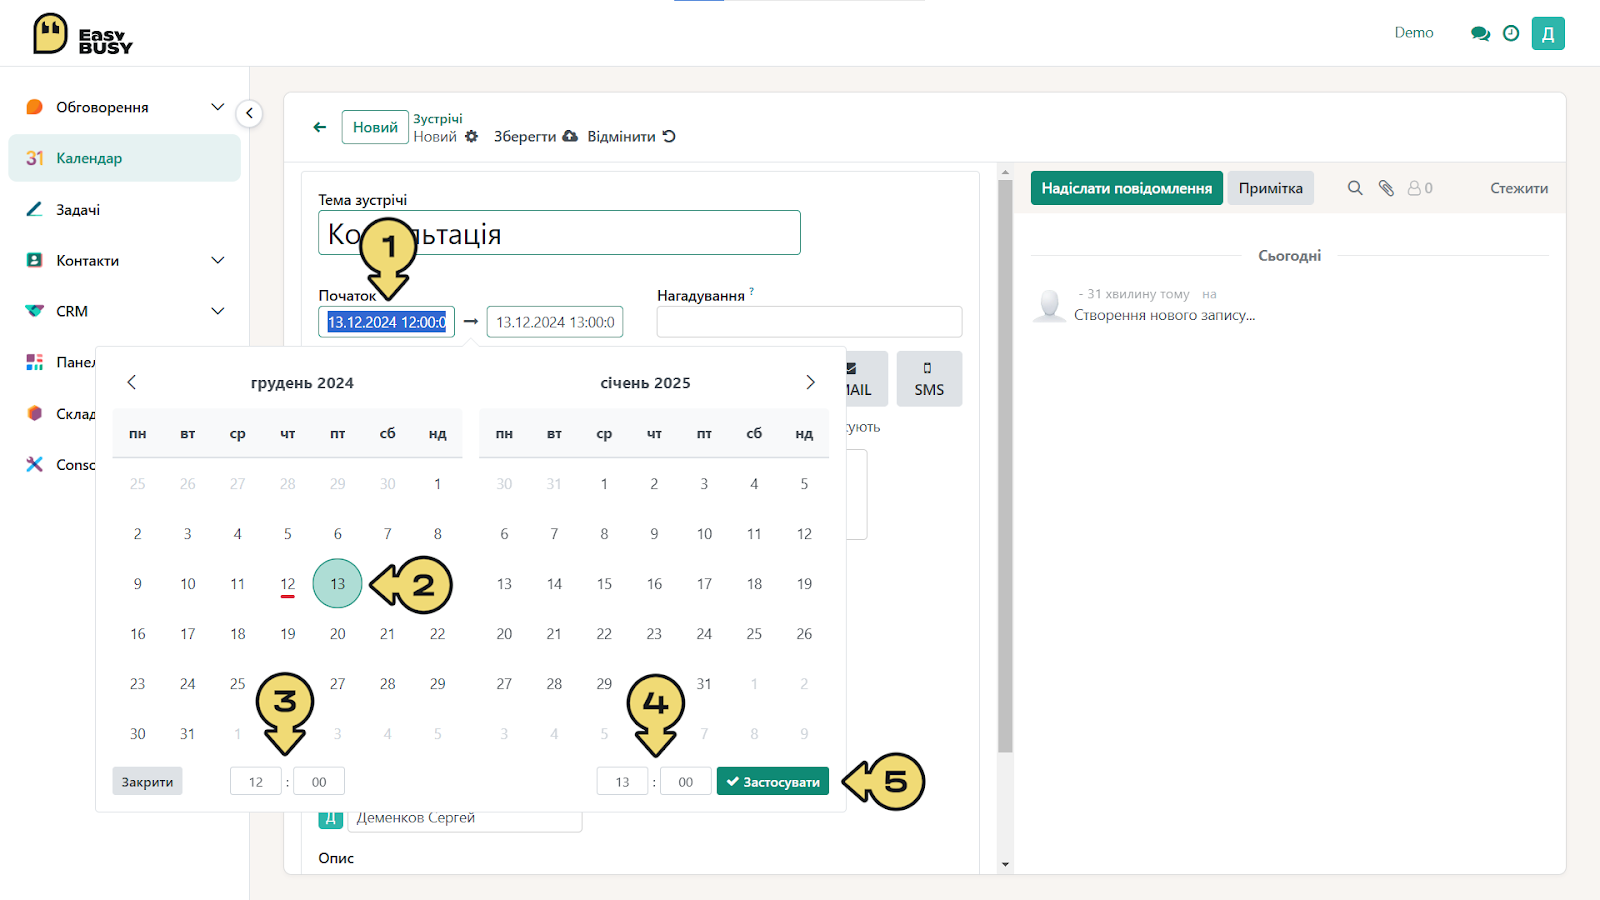Expand the Контакти submenu chevron
1600x900 pixels.
coord(217,260)
